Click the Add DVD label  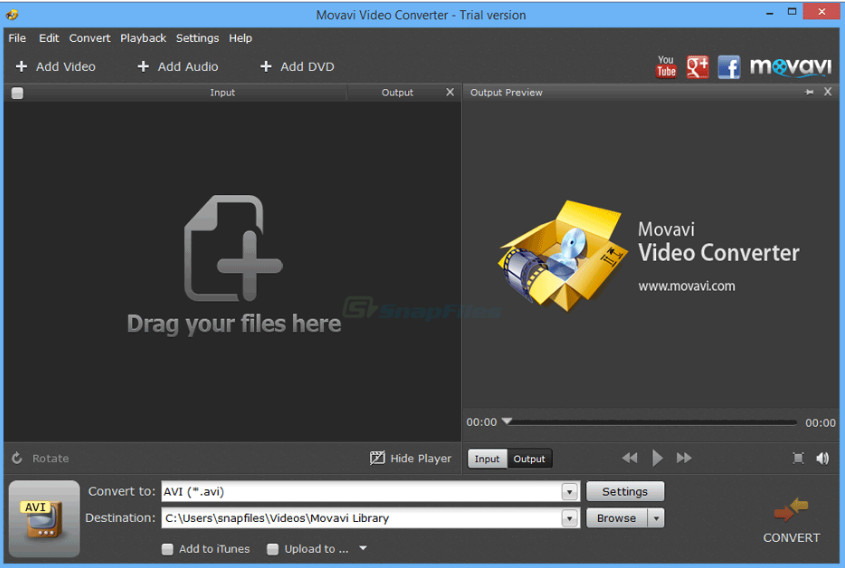click(x=307, y=66)
